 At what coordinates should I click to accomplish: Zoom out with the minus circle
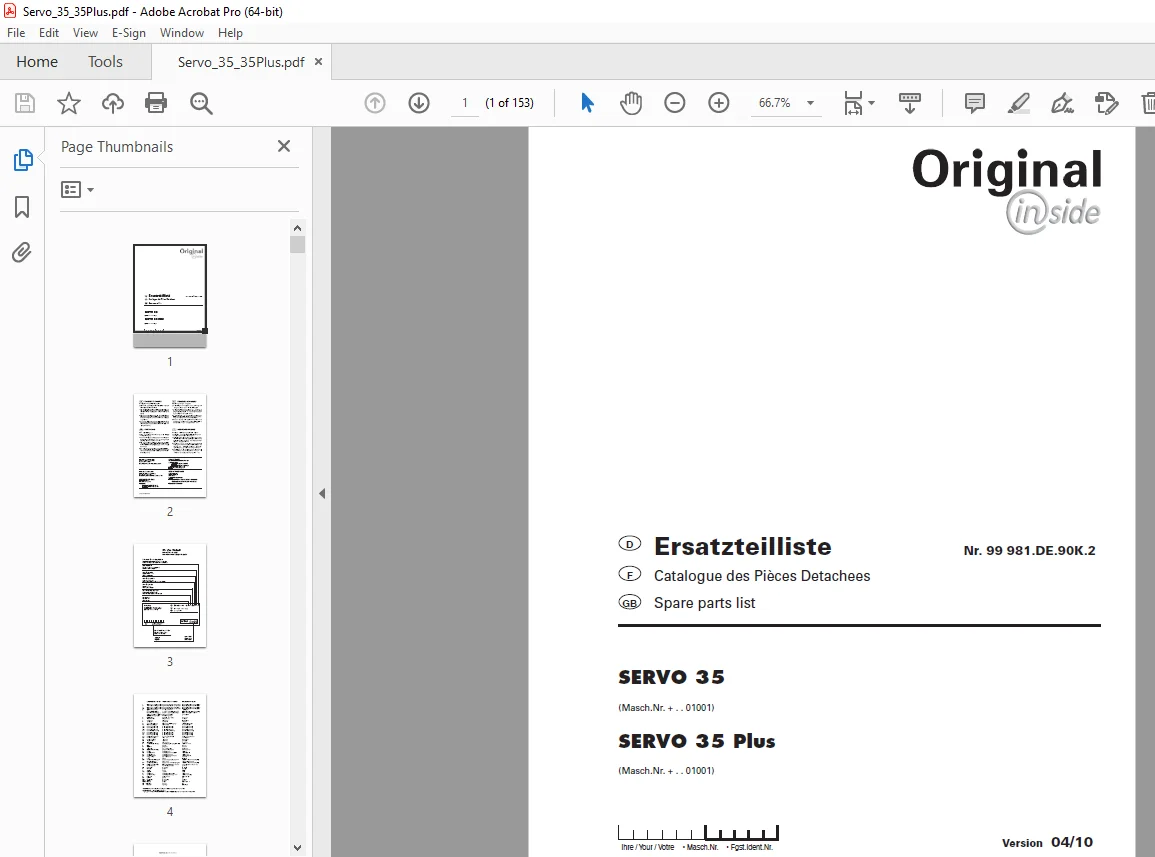(x=675, y=103)
